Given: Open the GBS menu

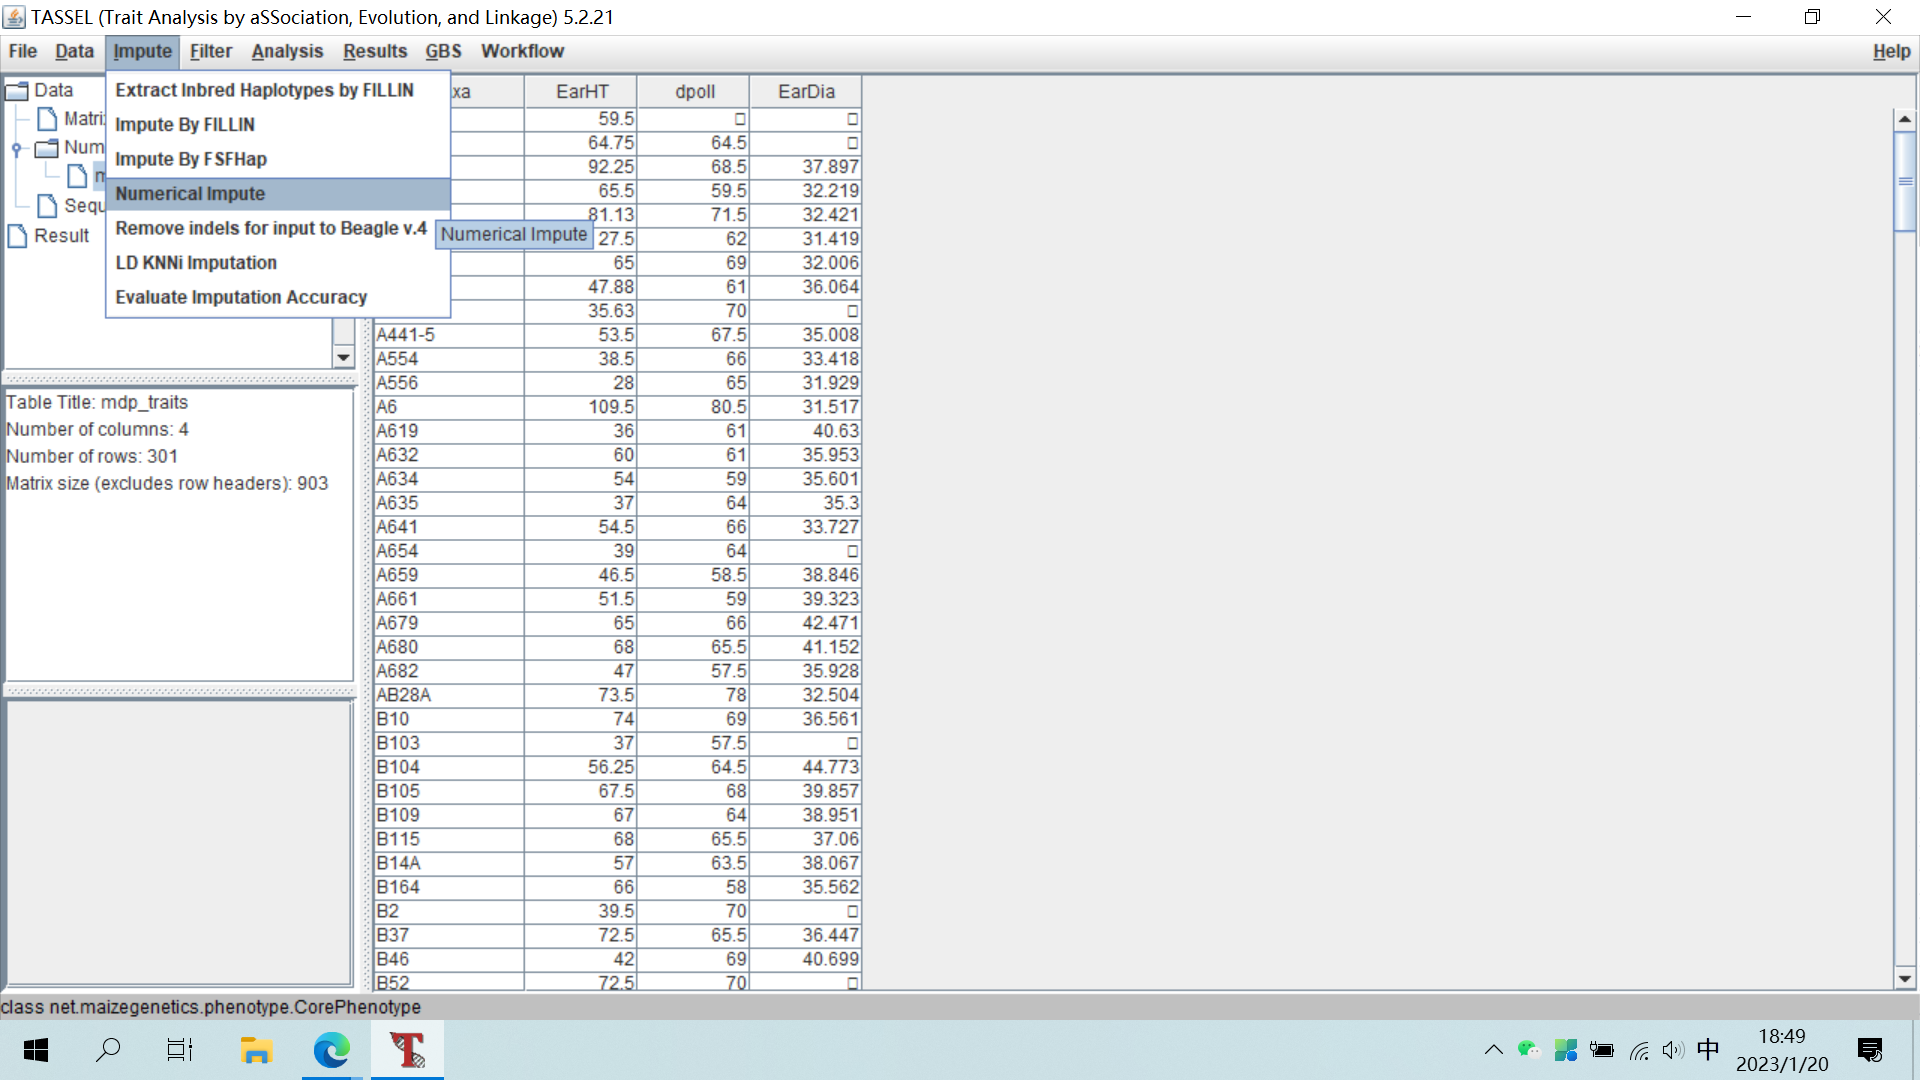Looking at the screenshot, I should click(x=443, y=51).
